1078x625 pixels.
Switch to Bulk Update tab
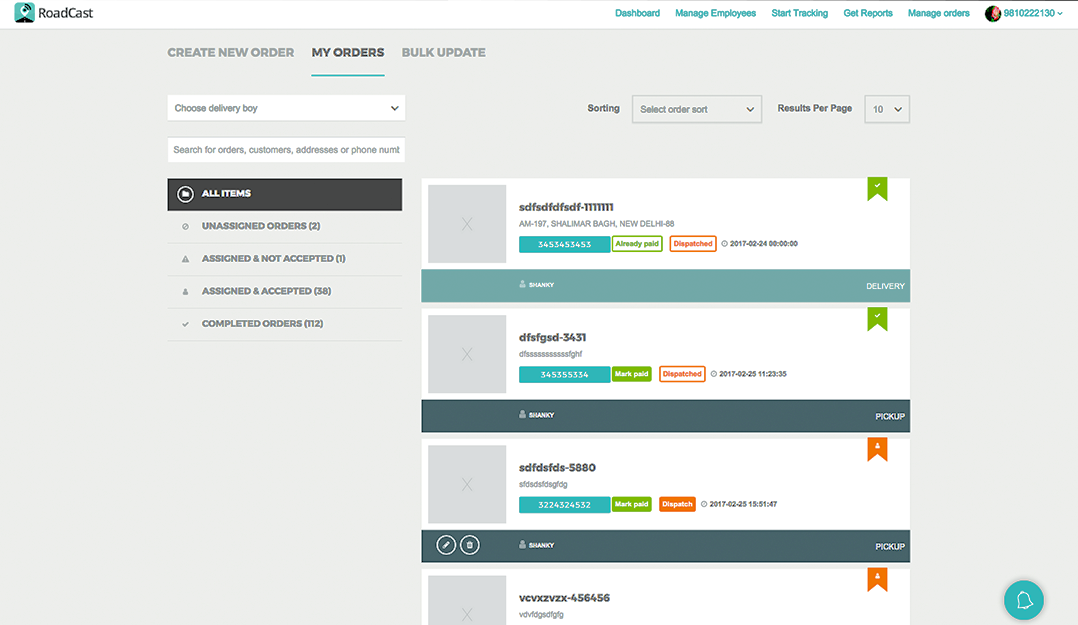pyautogui.click(x=443, y=52)
